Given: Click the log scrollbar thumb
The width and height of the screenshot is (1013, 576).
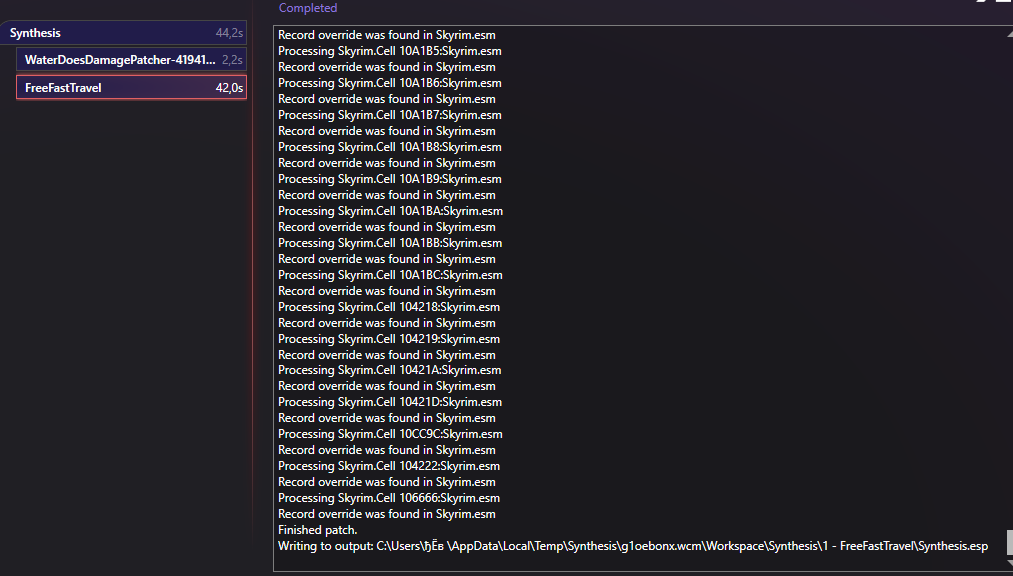Looking at the screenshot, I should 1009,543.
